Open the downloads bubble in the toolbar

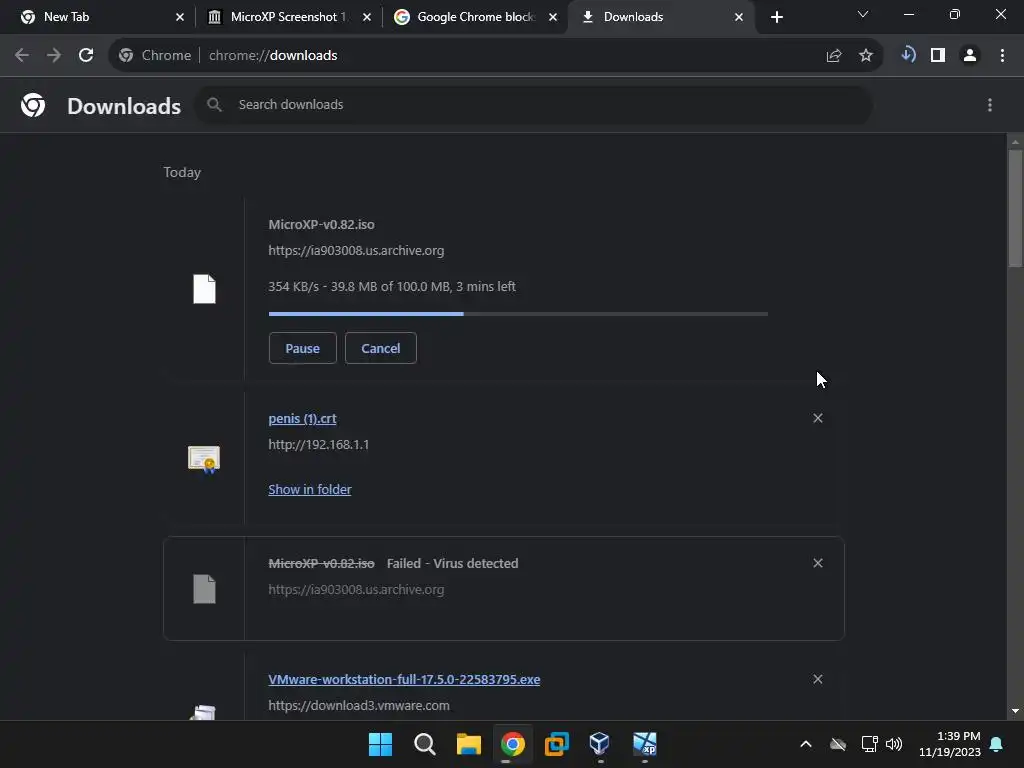pyautogui.click(x=908, y=55)
